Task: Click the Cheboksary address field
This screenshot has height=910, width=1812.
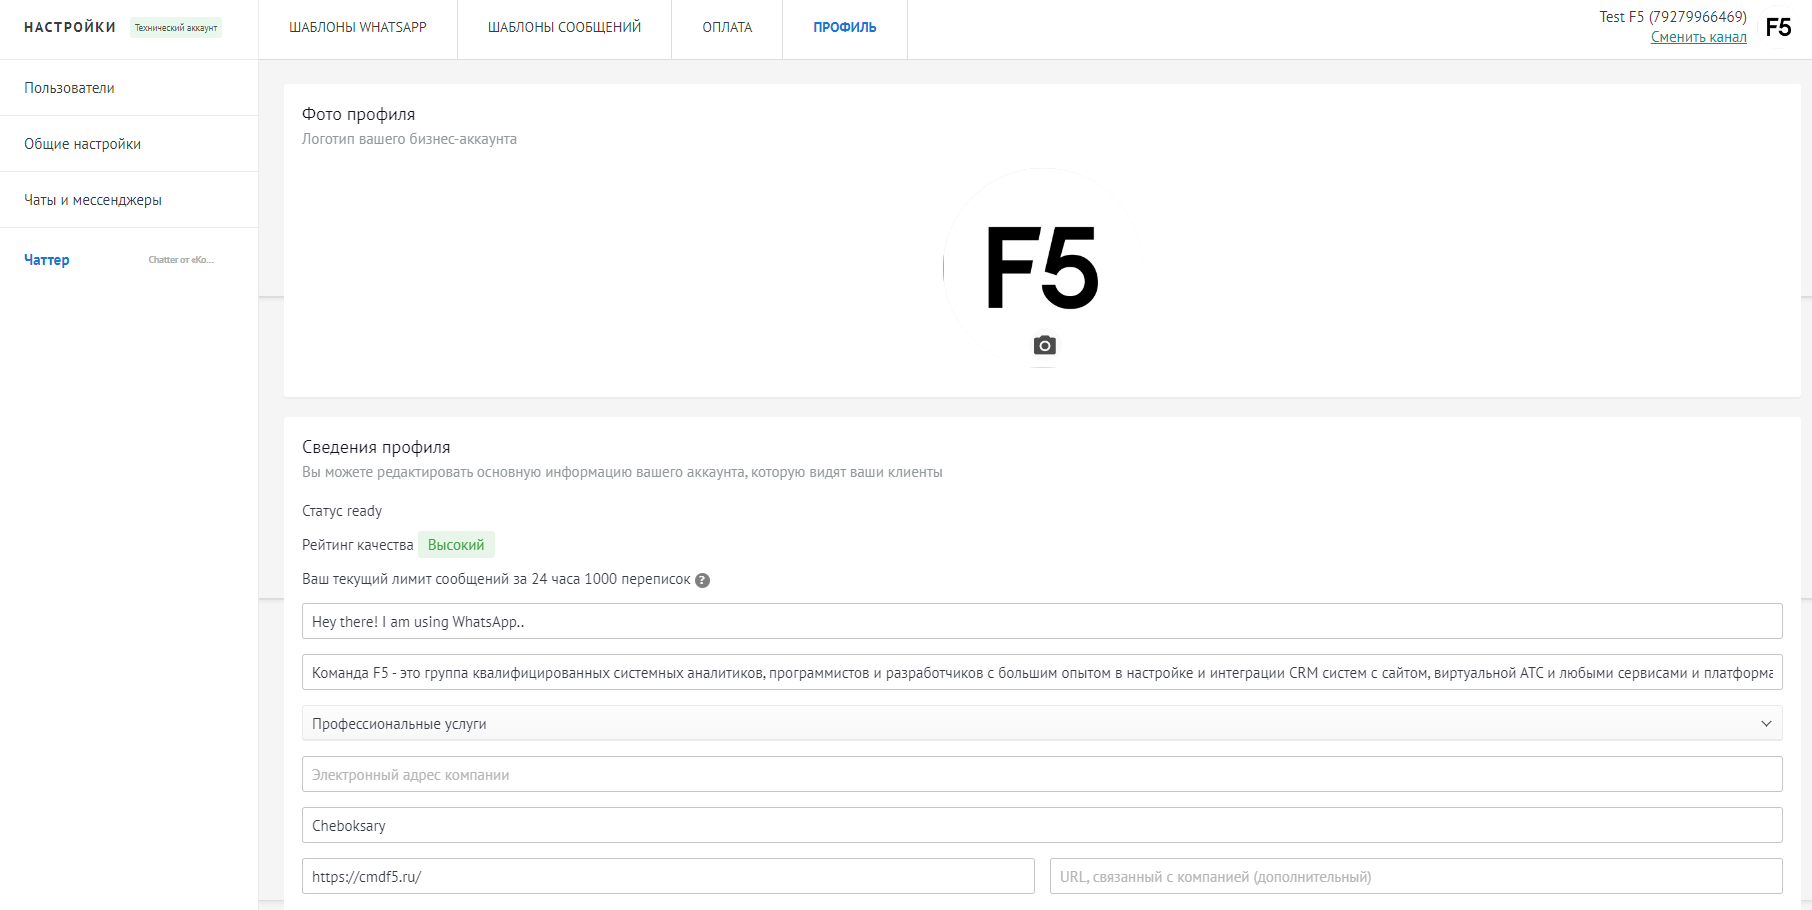Action: click(x=1042, y=825)
